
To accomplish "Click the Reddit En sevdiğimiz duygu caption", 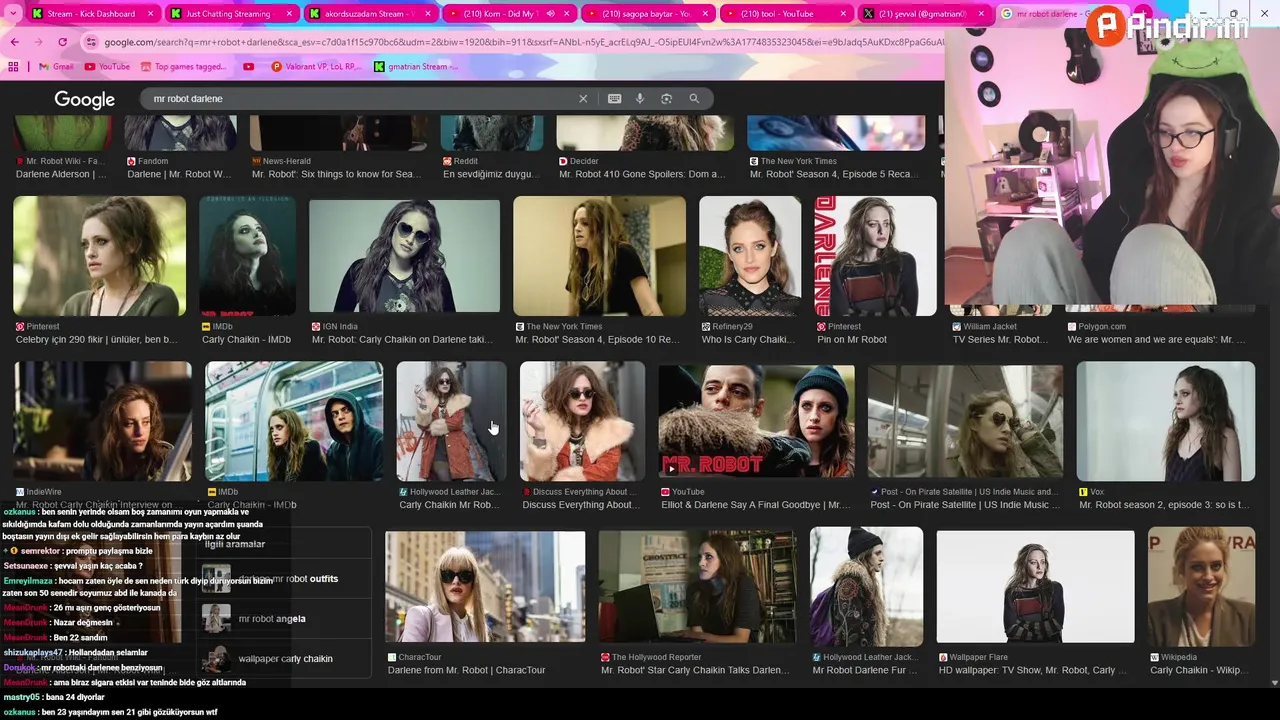I will pos(491,174).
